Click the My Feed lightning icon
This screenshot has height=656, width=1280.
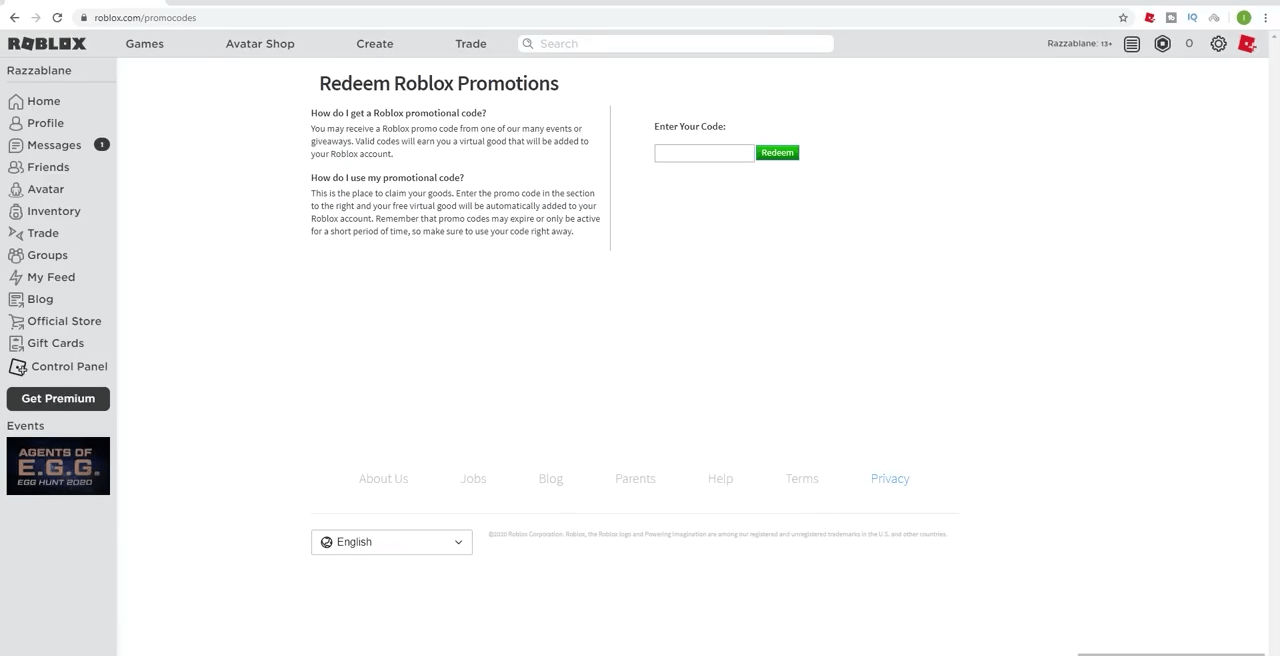tap(15, 277)
